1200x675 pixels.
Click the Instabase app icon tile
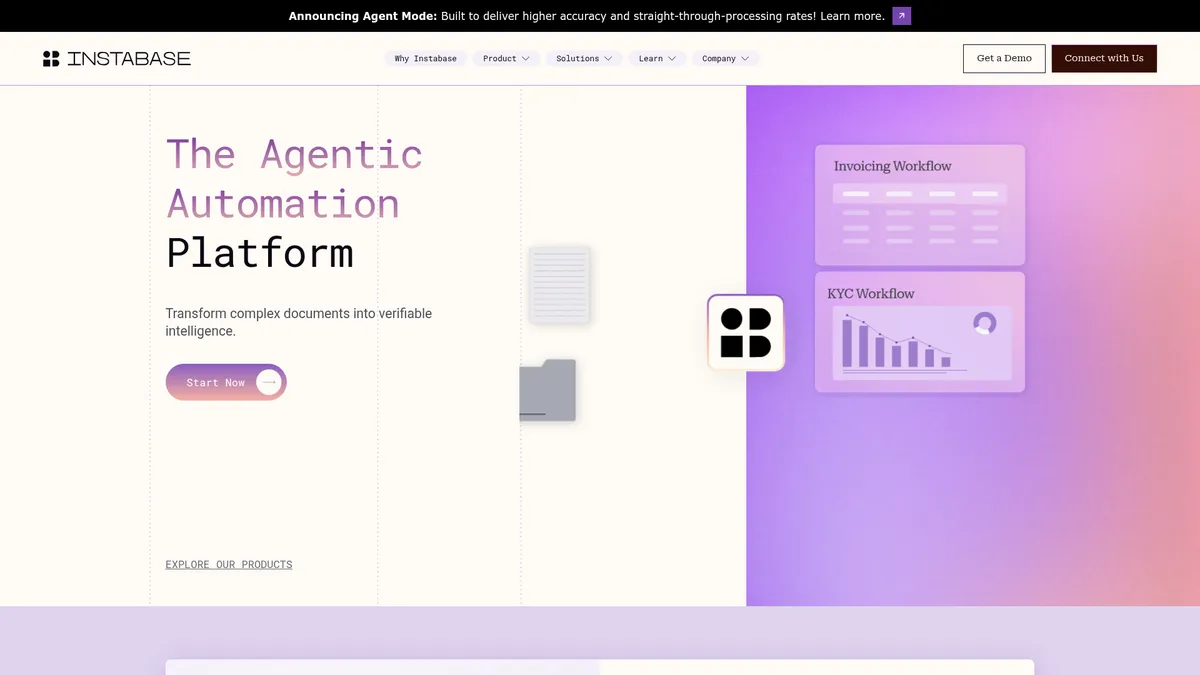tap(746, 333)
